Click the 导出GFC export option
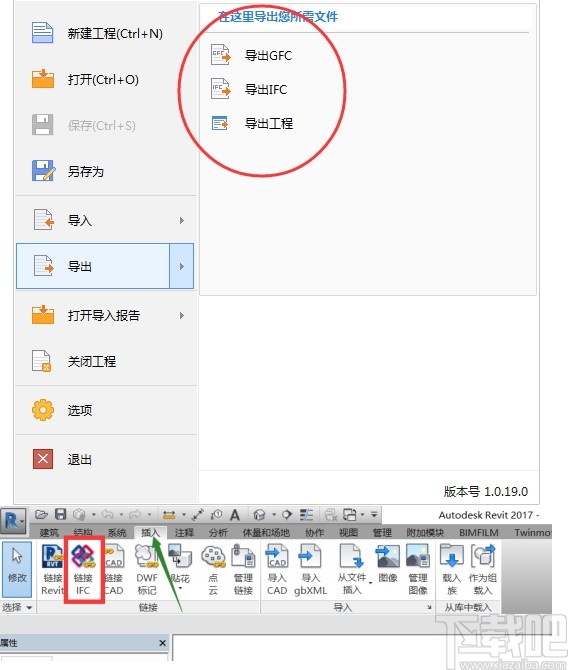Image resolution: width=570 pixels, height=670 pixels. 252,55
